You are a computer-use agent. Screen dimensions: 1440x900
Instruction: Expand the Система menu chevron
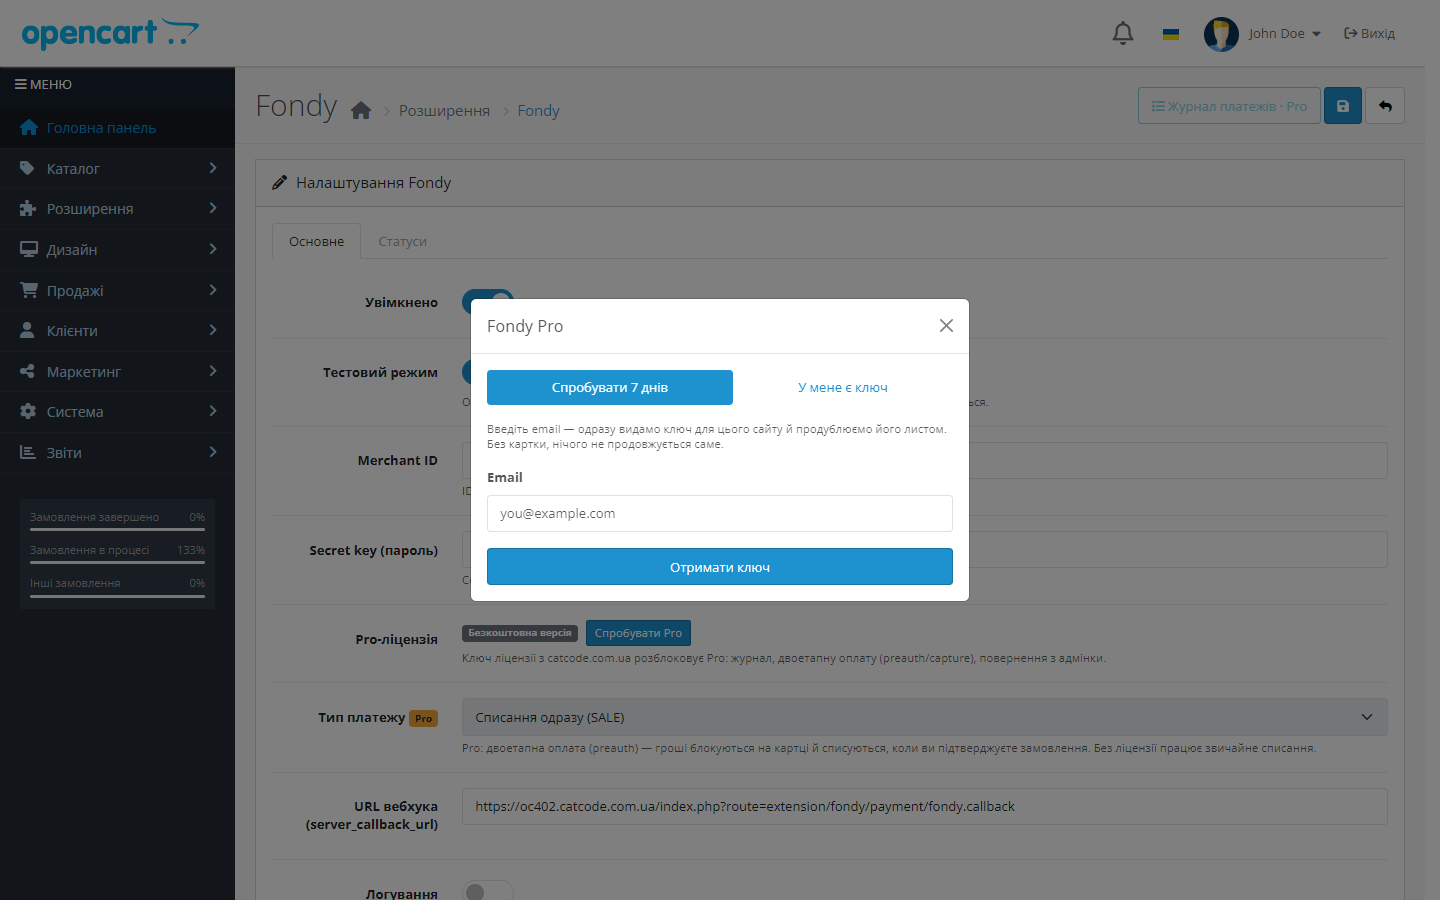coord(213,411)
